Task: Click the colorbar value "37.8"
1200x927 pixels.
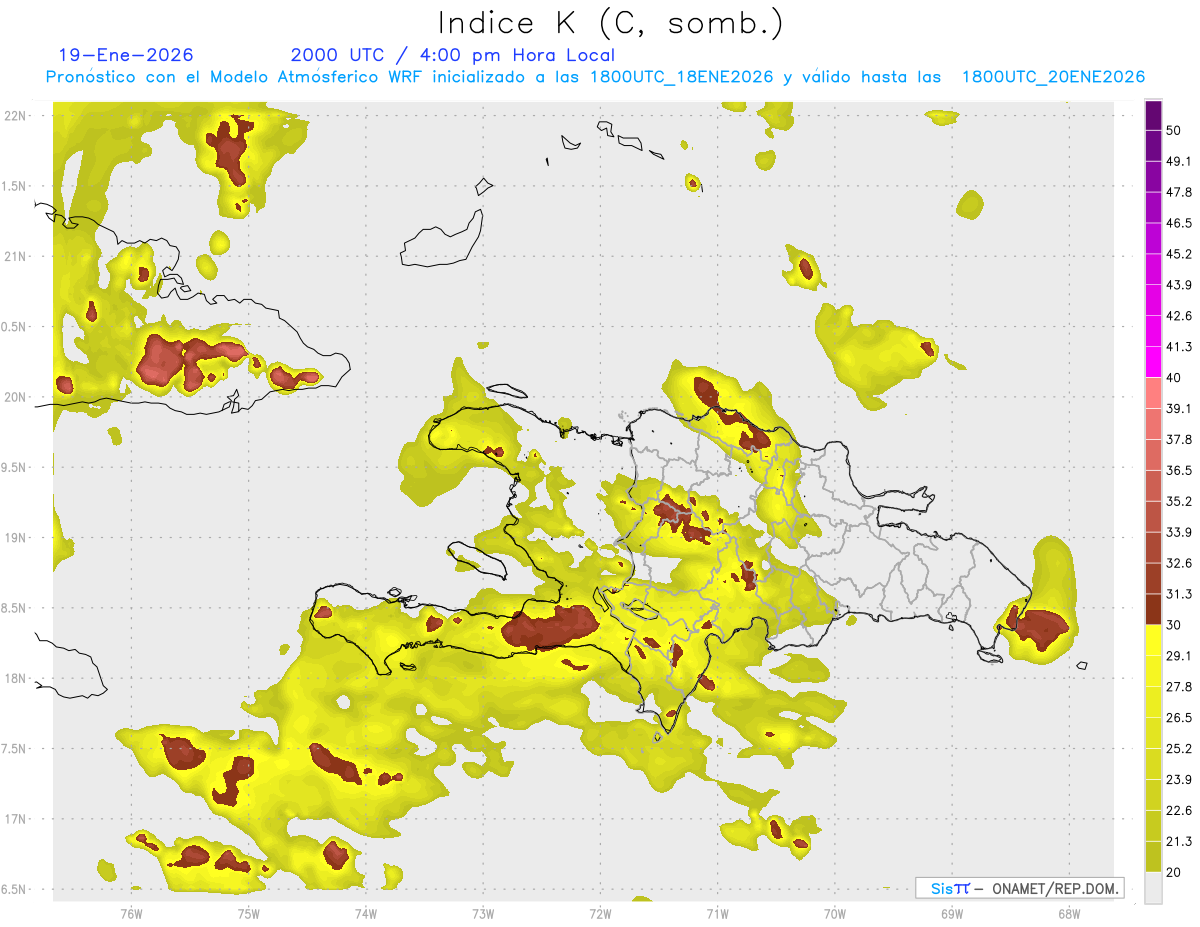Action: pos(1179,439)
